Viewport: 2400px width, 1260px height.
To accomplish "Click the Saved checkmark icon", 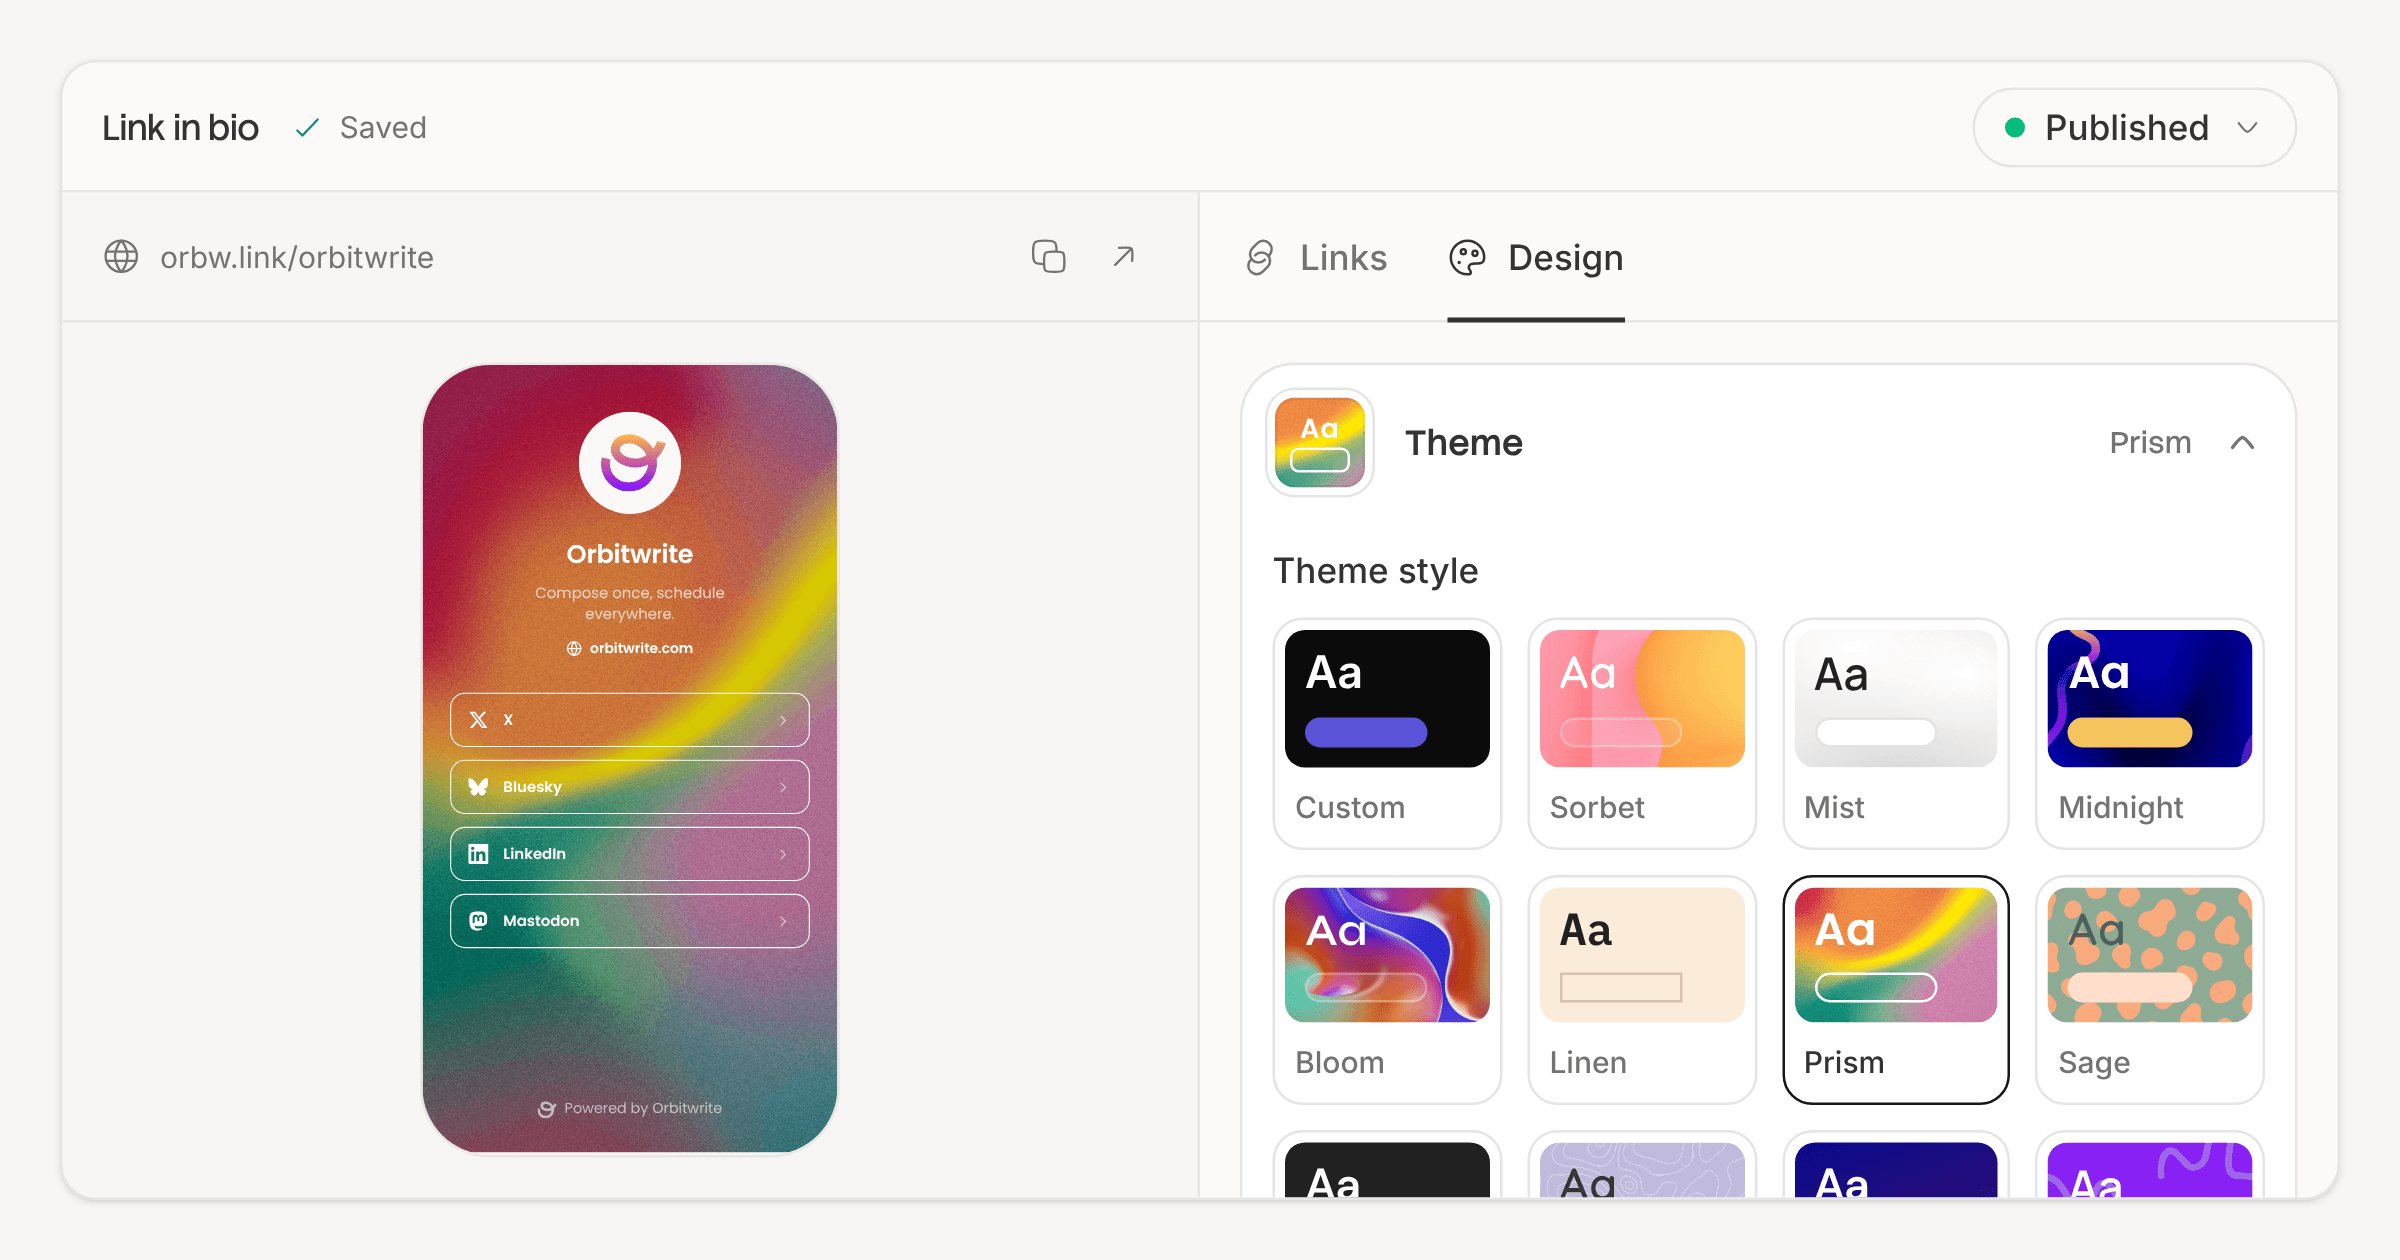I will pos(307,128).
